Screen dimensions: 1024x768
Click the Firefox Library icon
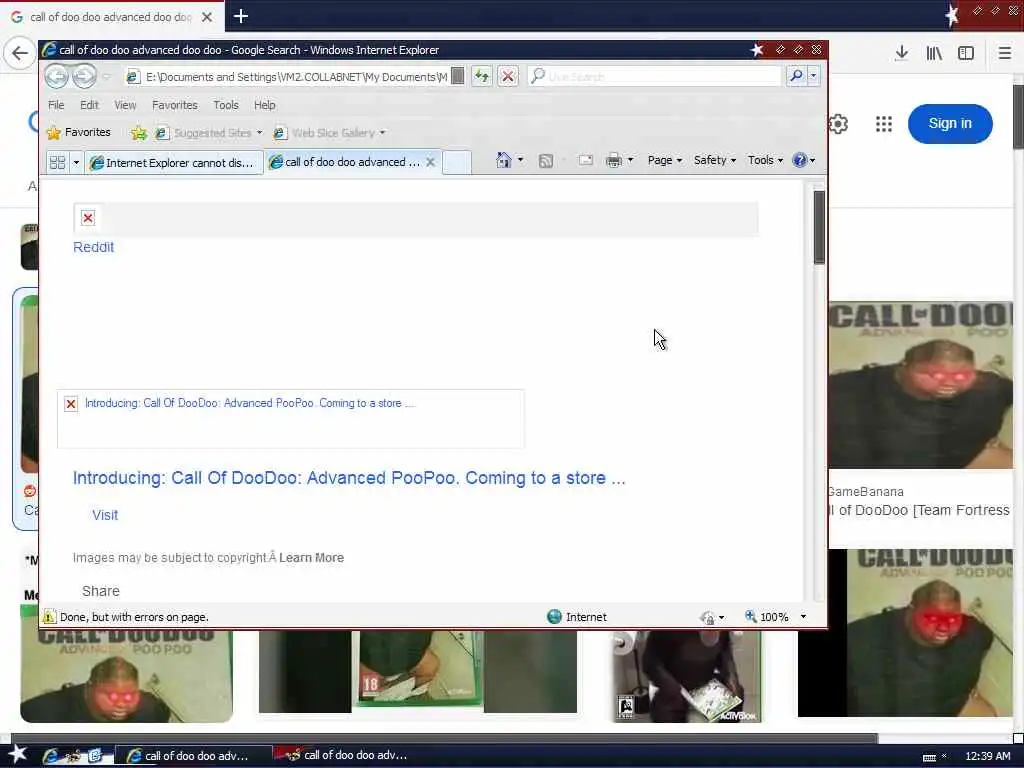[x=934, y=53]
